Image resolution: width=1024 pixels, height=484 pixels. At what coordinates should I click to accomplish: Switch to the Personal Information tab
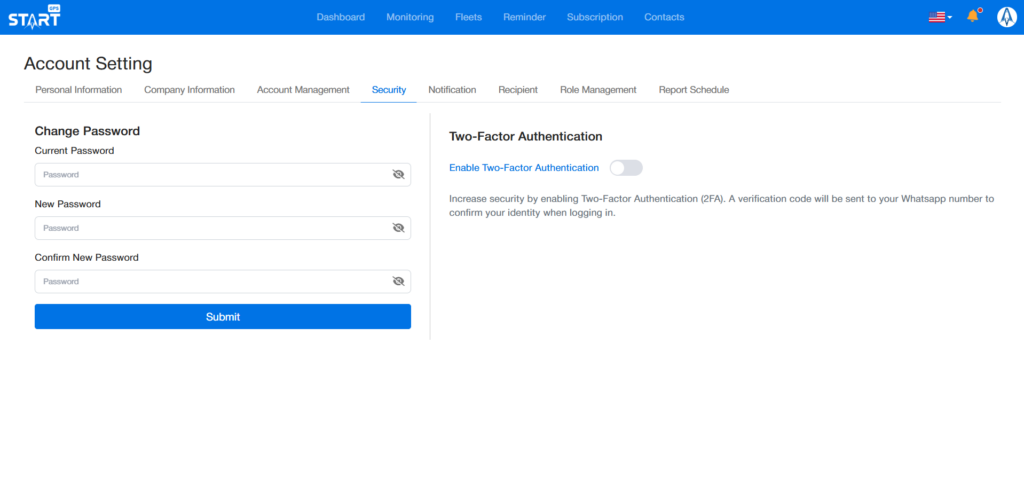tap(78, 90)
